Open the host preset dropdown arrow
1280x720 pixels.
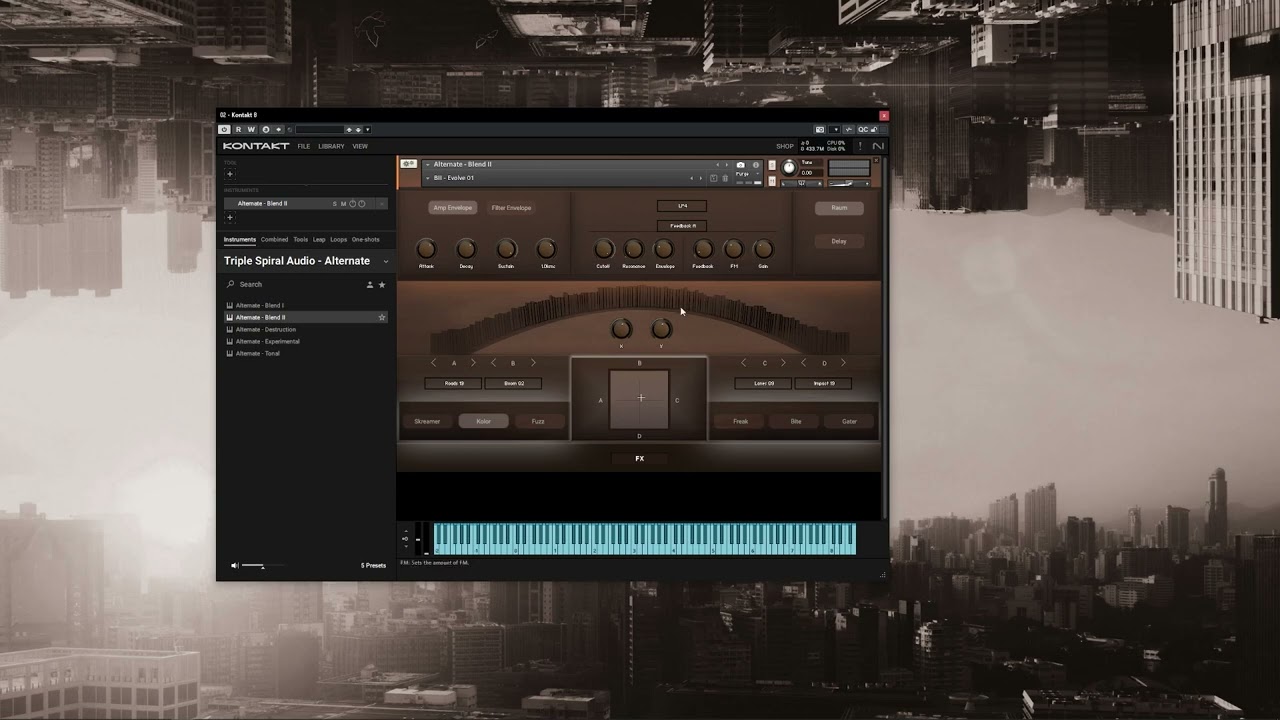click(x=367, y=129)
